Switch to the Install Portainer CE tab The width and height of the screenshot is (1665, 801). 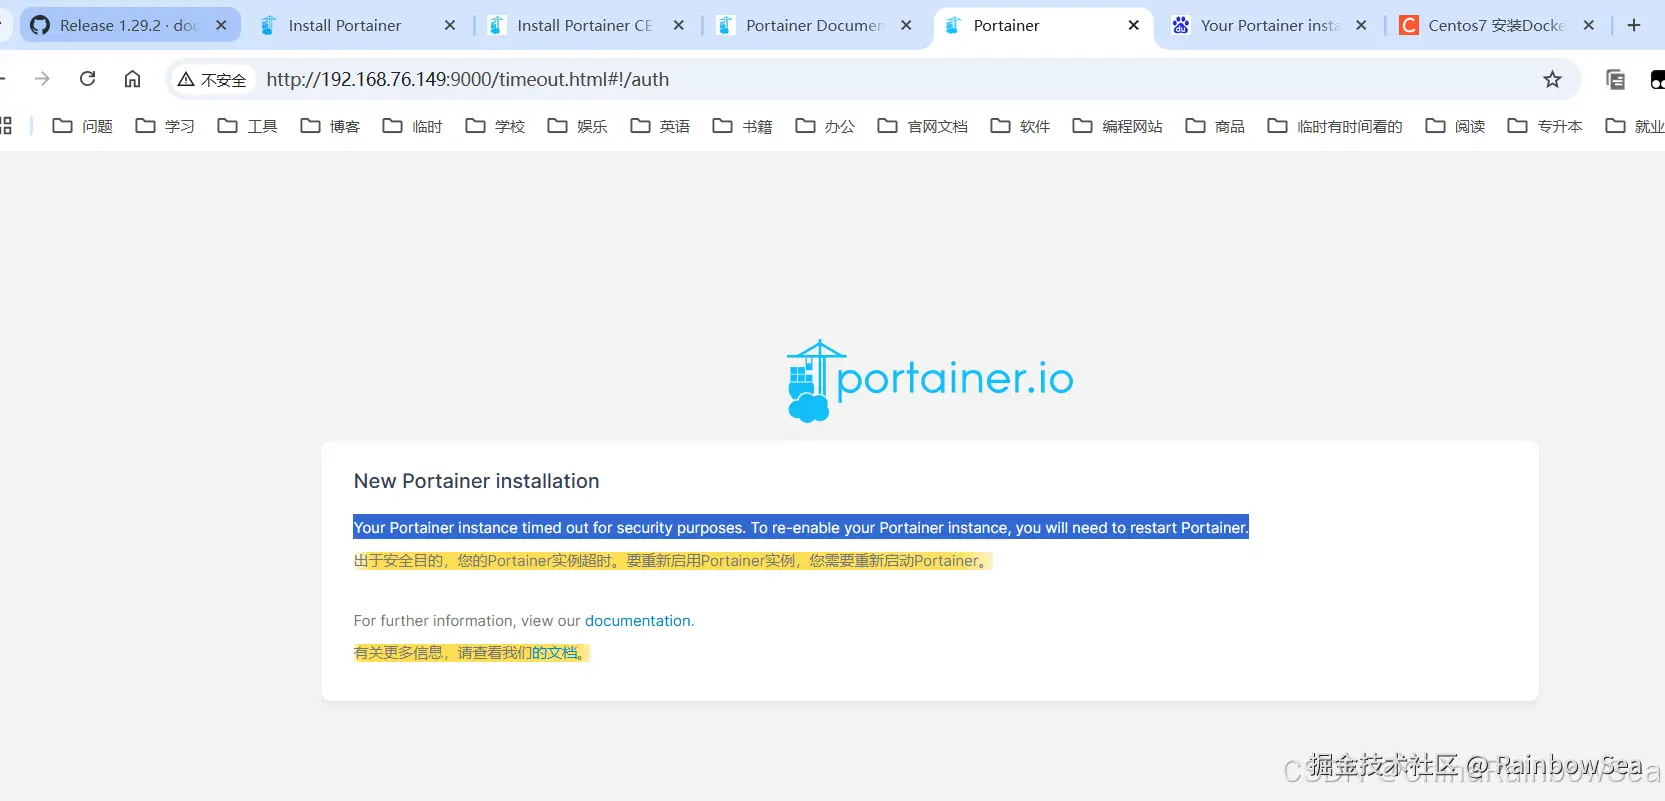coord(584,25)
